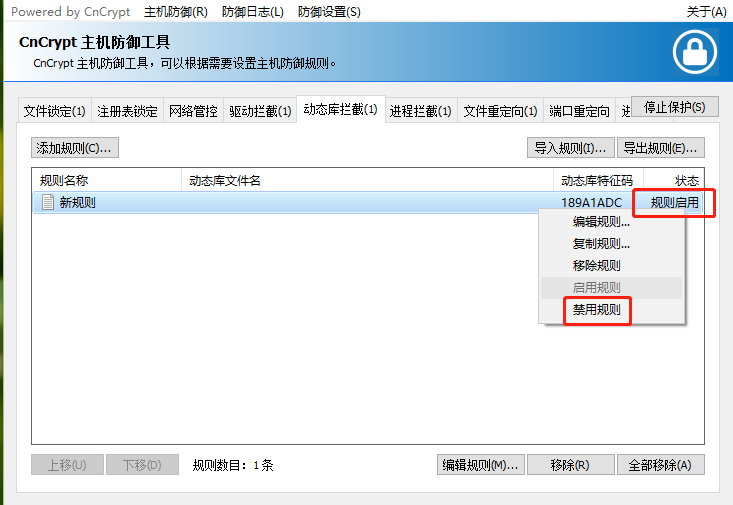Switch to the 文件重定向(1) tab
The width and height of the screenshot is (733, 505).
(x=500, y=111)
